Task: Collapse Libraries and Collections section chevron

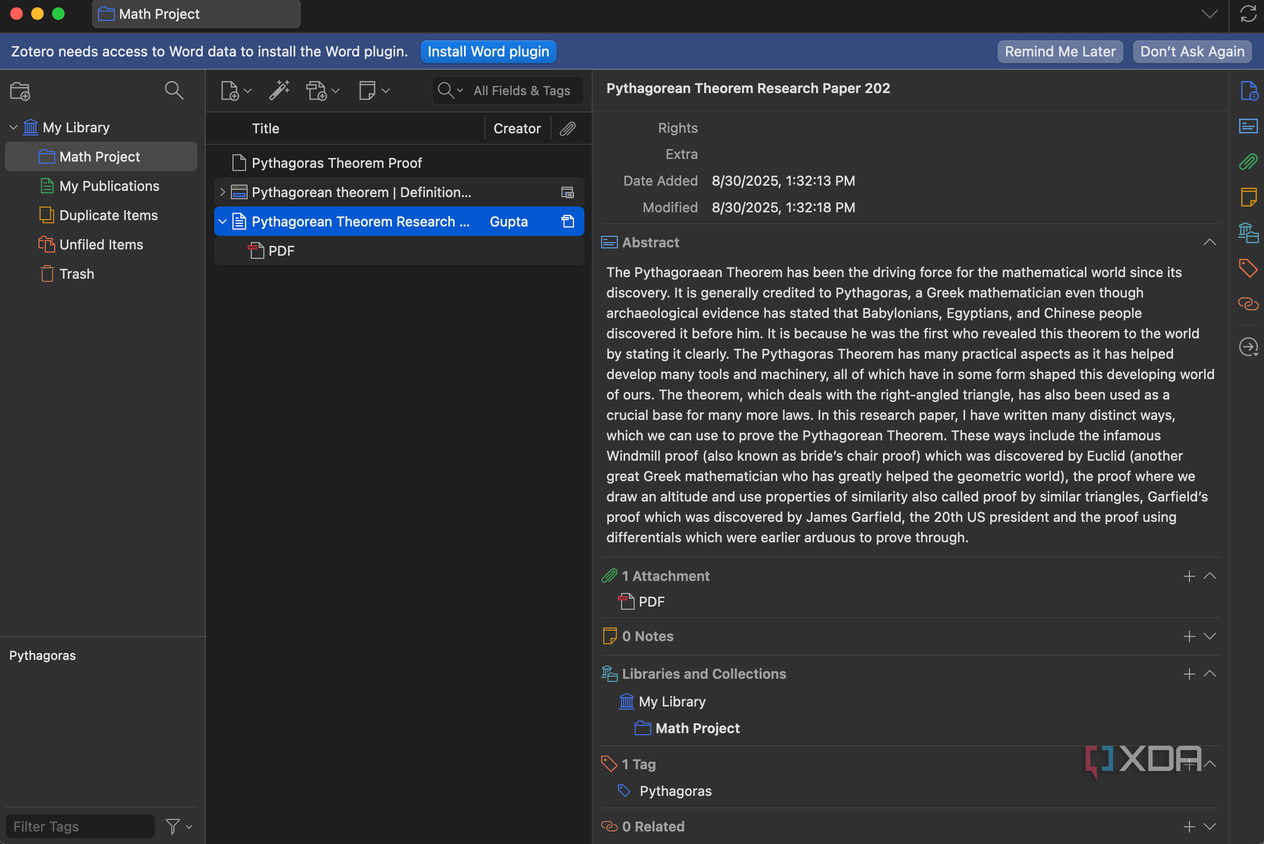Action: click(x=1209, y=674)
